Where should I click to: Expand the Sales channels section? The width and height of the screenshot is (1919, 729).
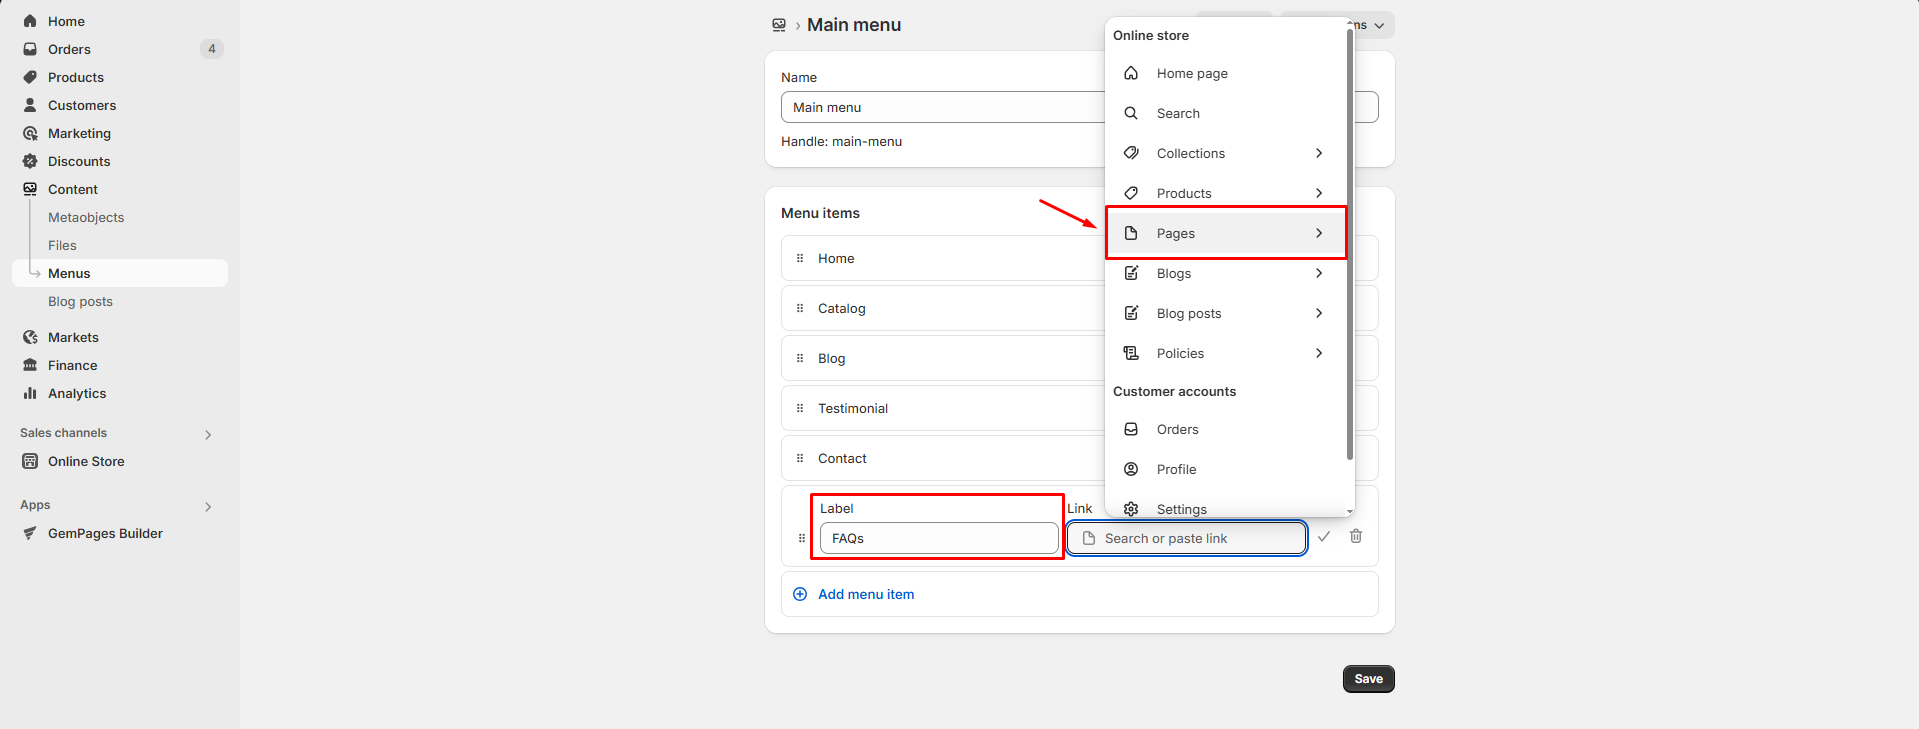pyautogui.click(x=208, y=435)
